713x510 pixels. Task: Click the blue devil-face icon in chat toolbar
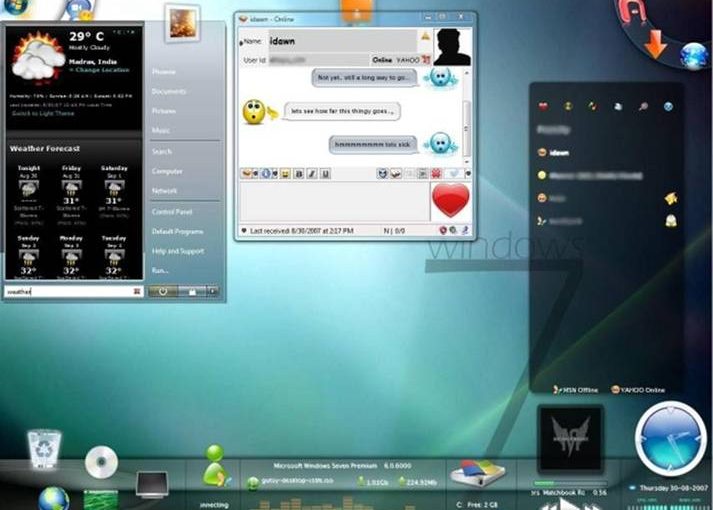382,173
